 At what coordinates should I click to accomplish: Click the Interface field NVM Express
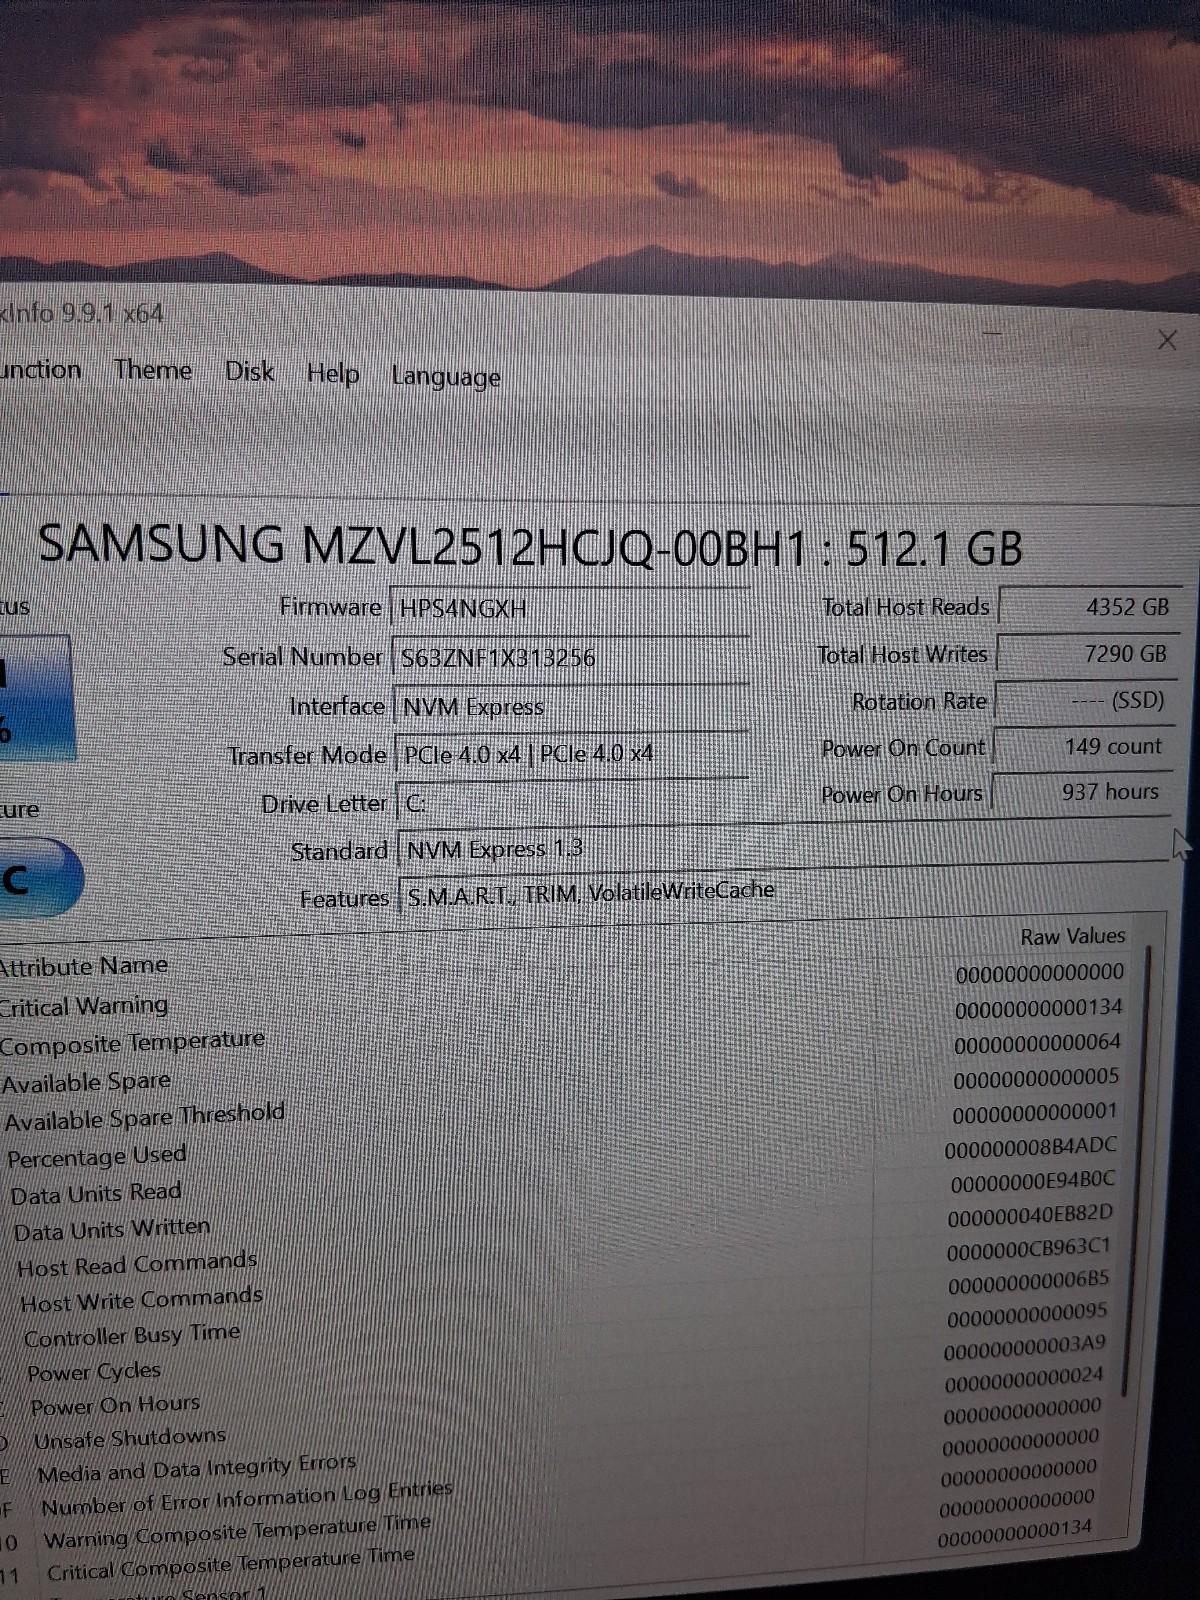coord(573,706)
